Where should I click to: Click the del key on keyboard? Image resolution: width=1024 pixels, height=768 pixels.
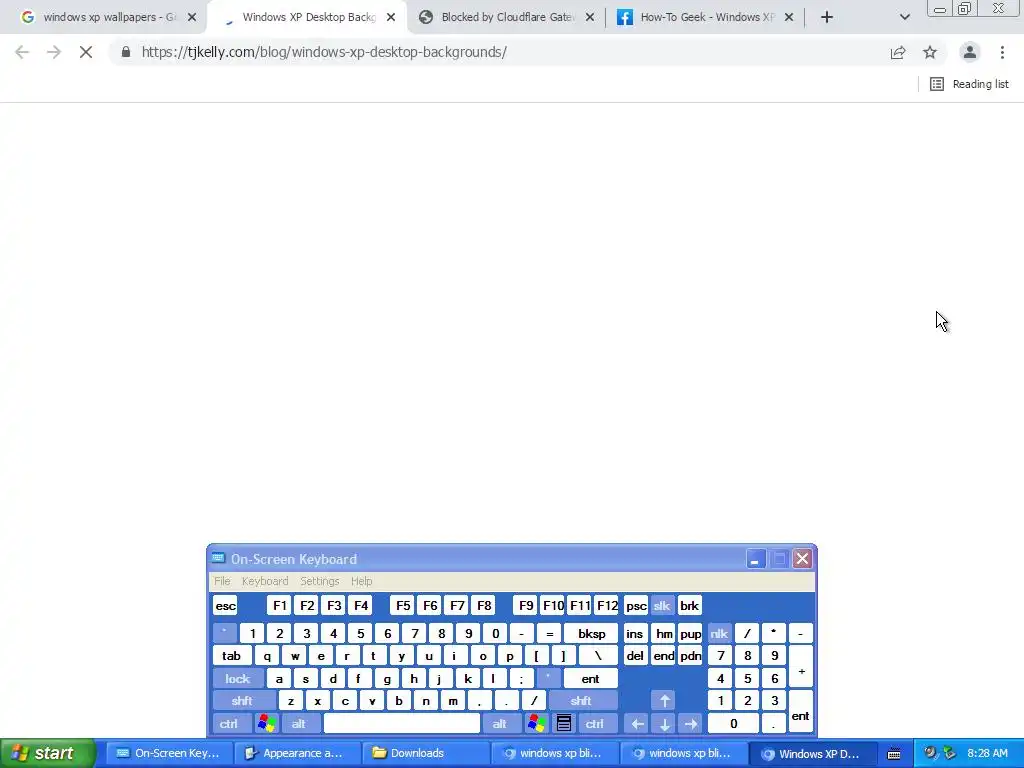635,656
